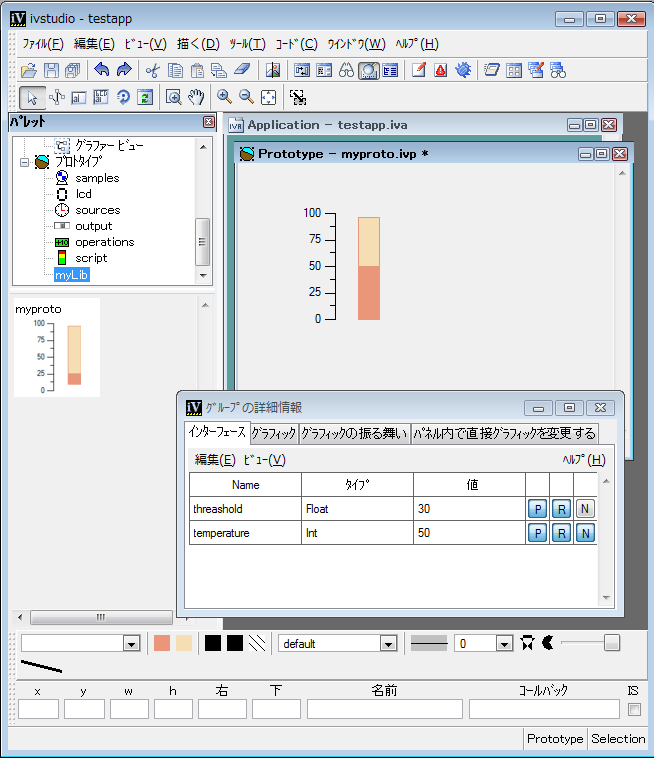
Task: Click the zoom in magnifier icon
Action: tap(224, 97)
